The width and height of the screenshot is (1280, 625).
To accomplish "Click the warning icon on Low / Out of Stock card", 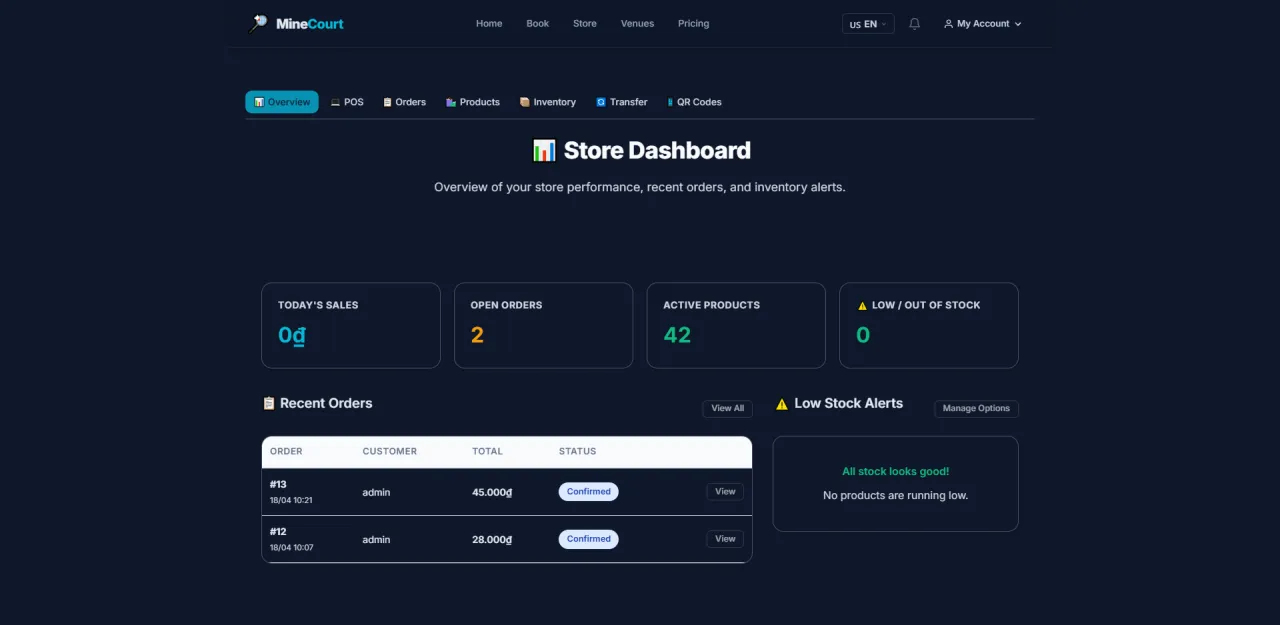I will pyautogui.click(x=862, y=305).
